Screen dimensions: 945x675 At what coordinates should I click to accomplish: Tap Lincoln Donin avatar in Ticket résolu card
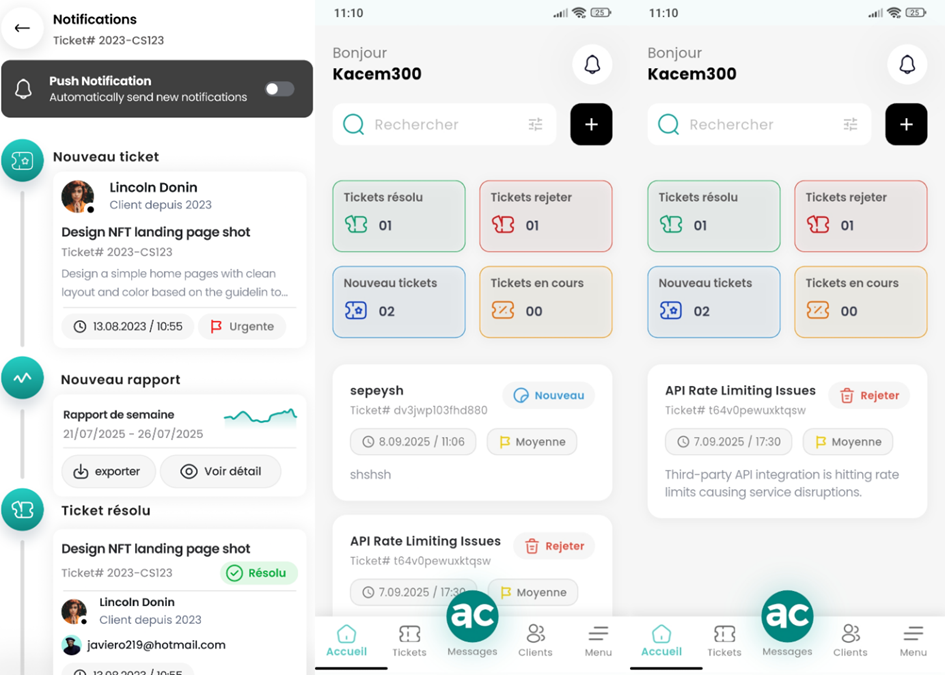(74, 611)
